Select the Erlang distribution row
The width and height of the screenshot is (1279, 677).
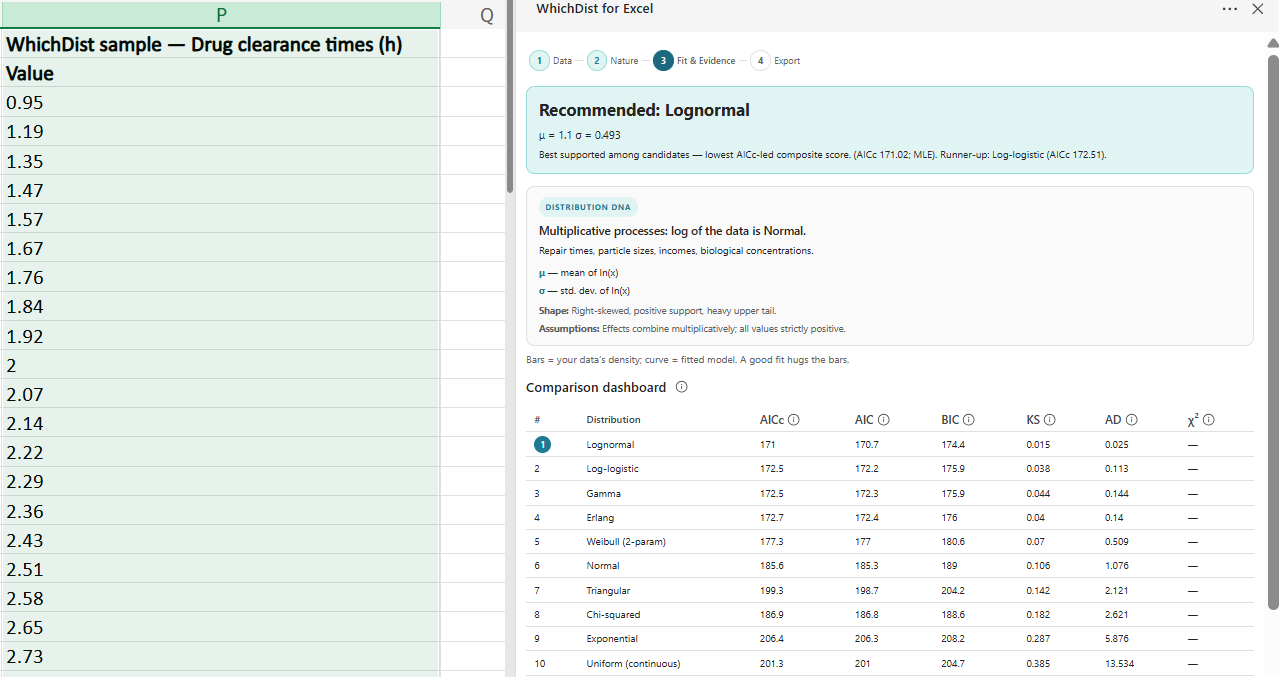[890, 517]
